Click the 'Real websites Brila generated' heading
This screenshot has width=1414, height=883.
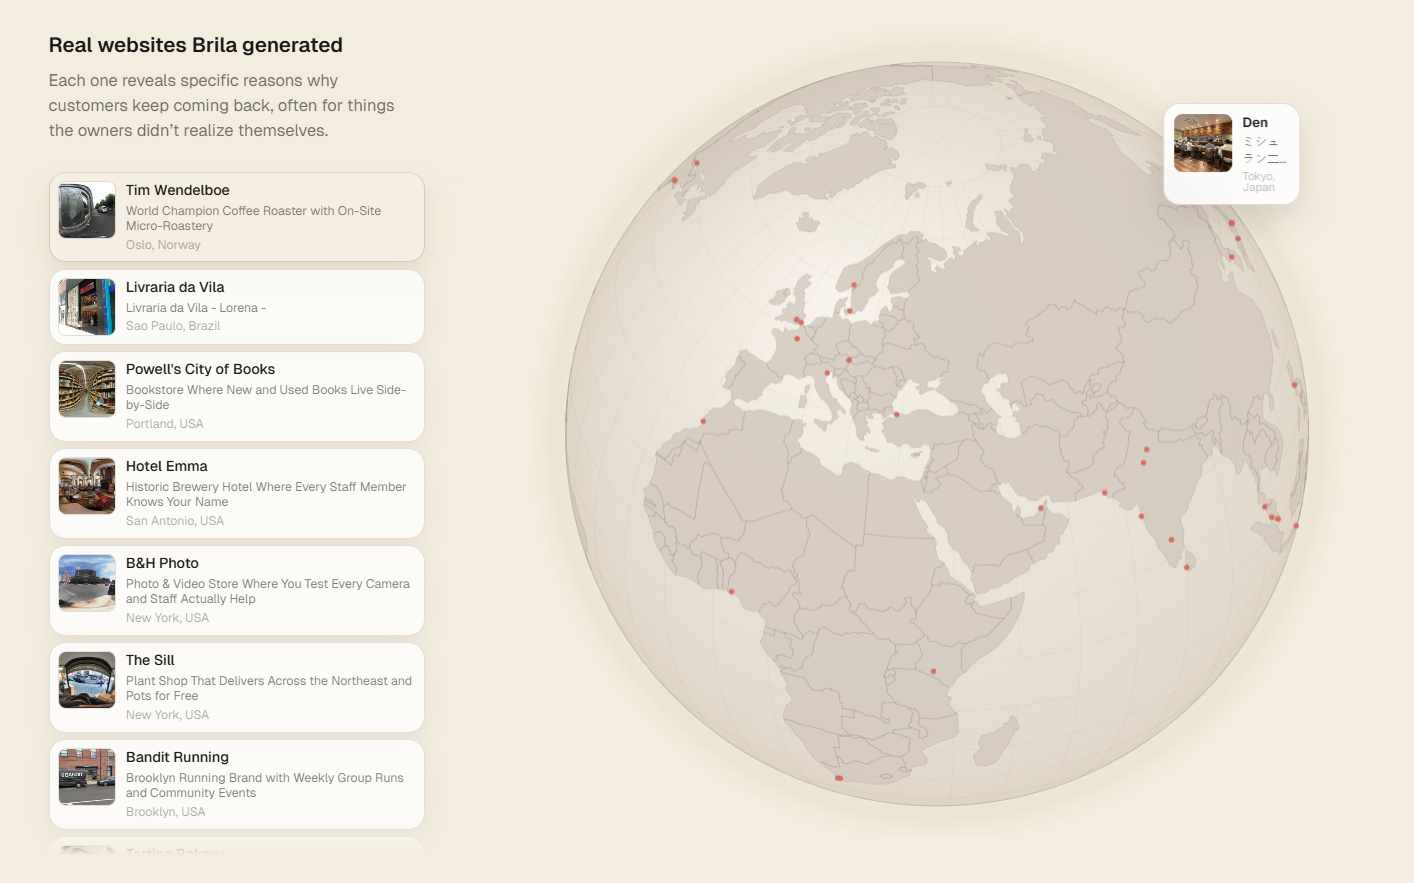coord(196,45)
